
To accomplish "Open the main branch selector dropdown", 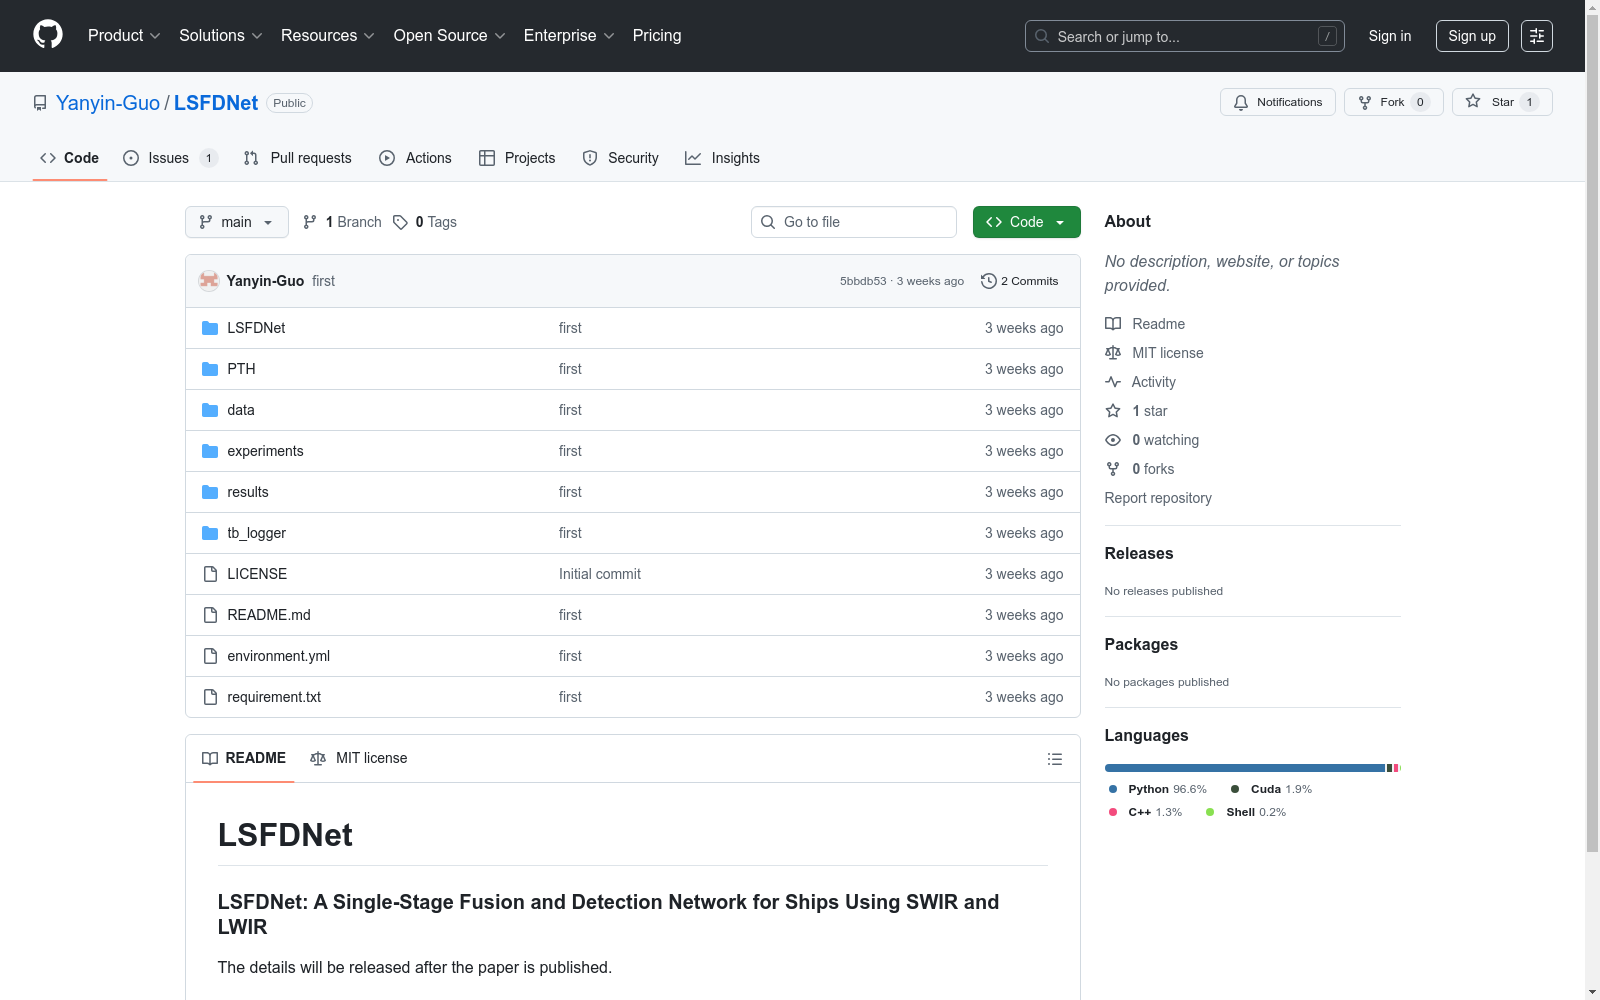I will (x=237, y=222).
